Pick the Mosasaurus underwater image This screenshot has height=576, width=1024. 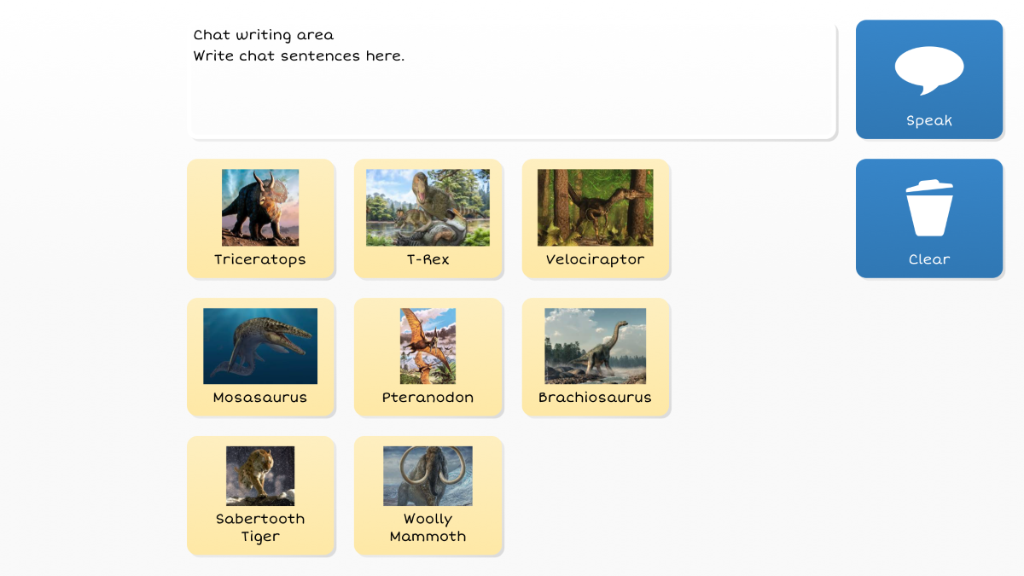pos(260,346)
